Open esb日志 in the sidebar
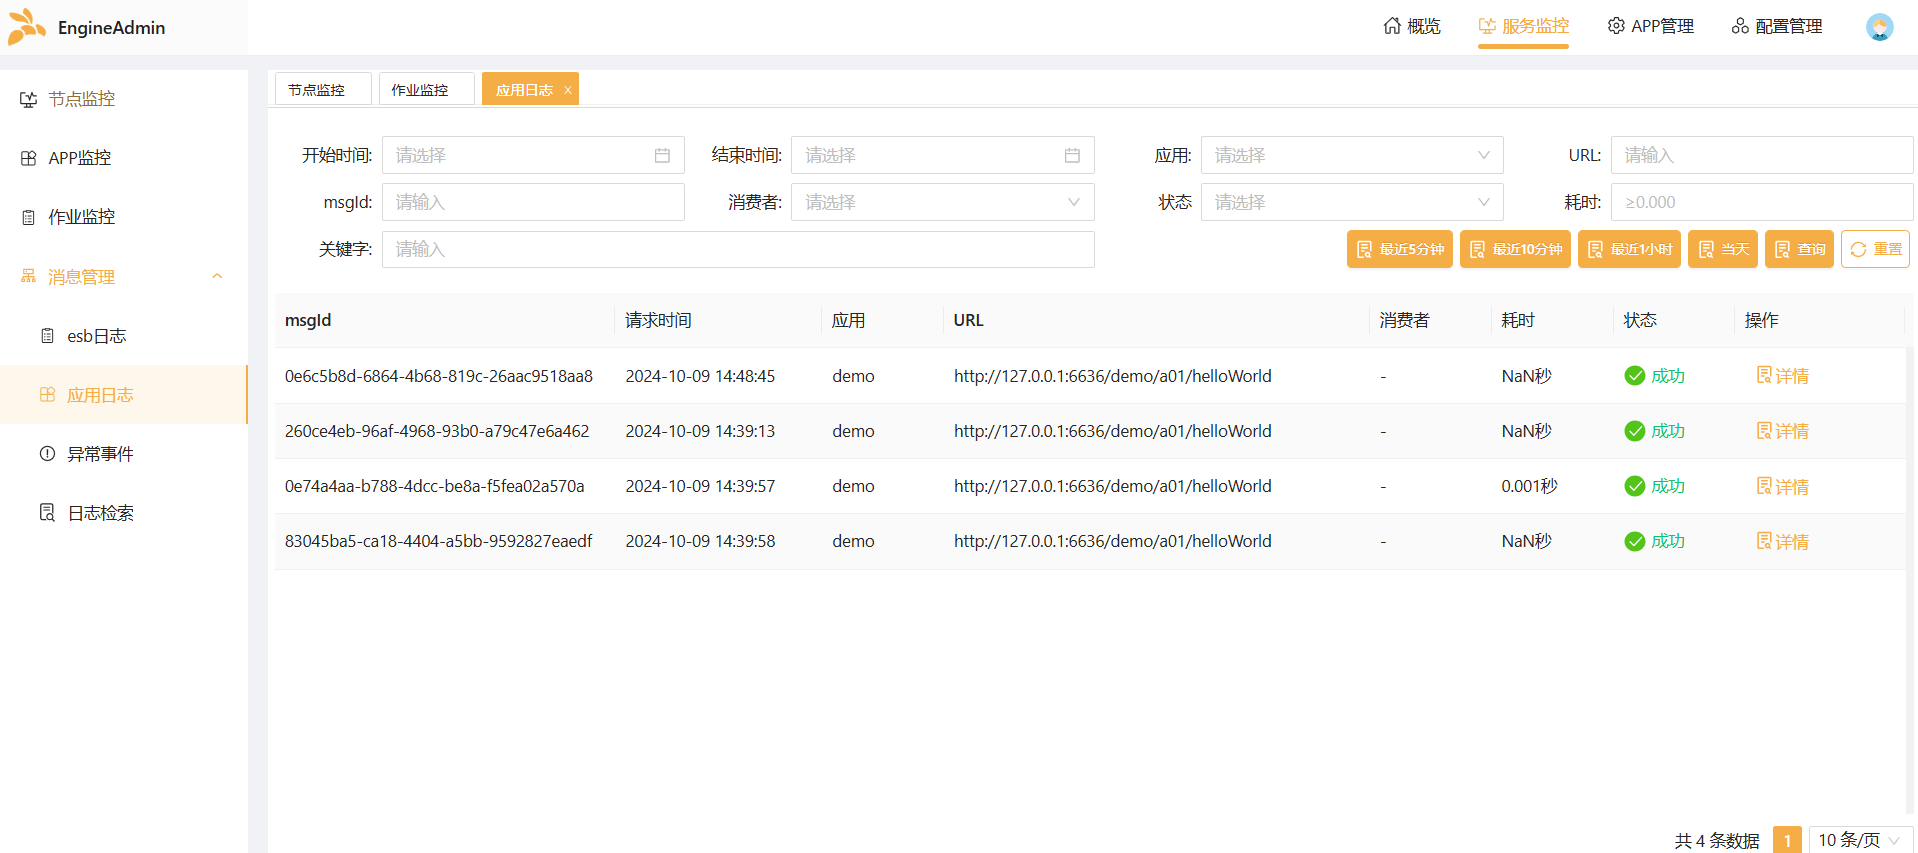1918x853 pixels. pyautogui.click(x=124, y=336)
